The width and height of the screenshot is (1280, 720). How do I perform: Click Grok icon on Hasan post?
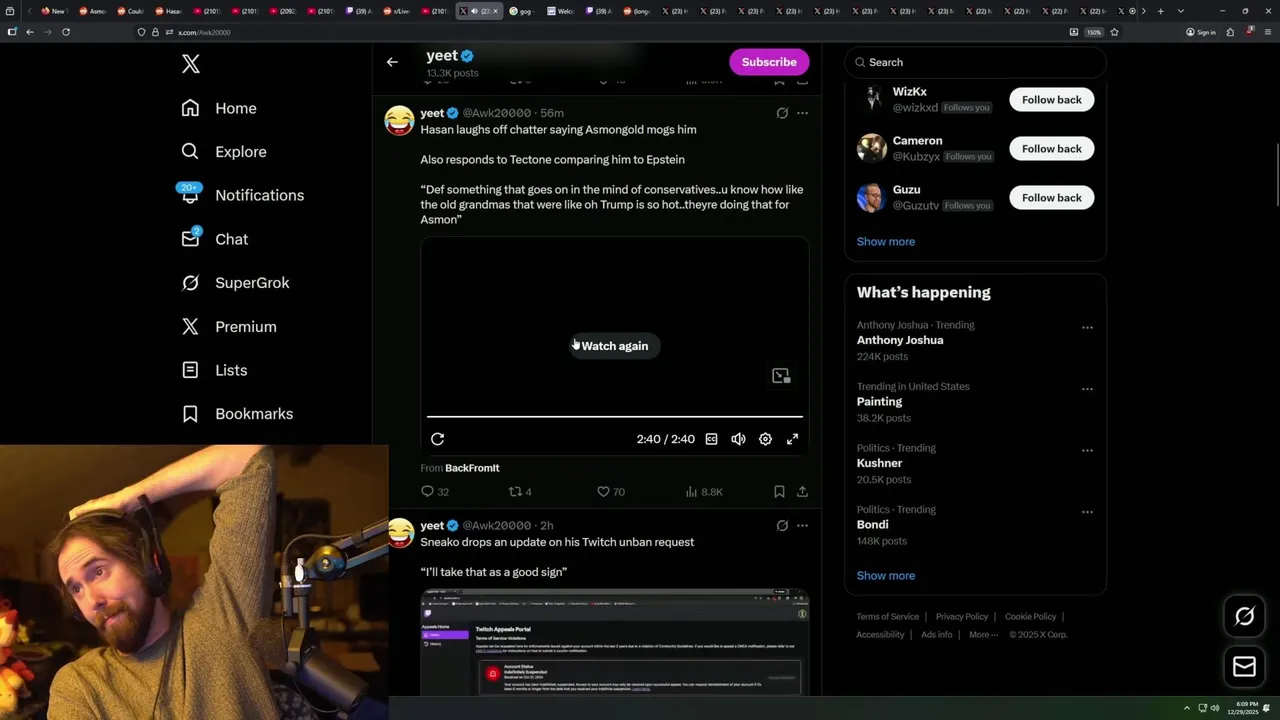point(782,113)
